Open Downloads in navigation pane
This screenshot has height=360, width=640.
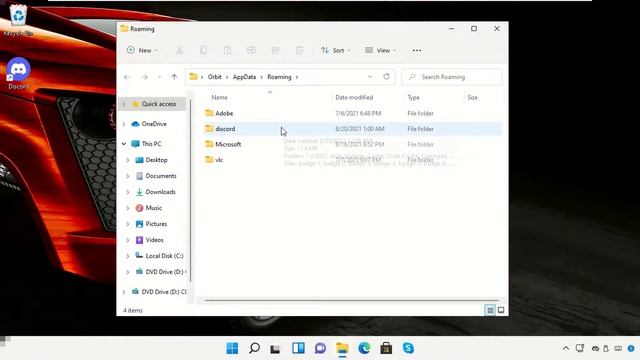[160, 192]
